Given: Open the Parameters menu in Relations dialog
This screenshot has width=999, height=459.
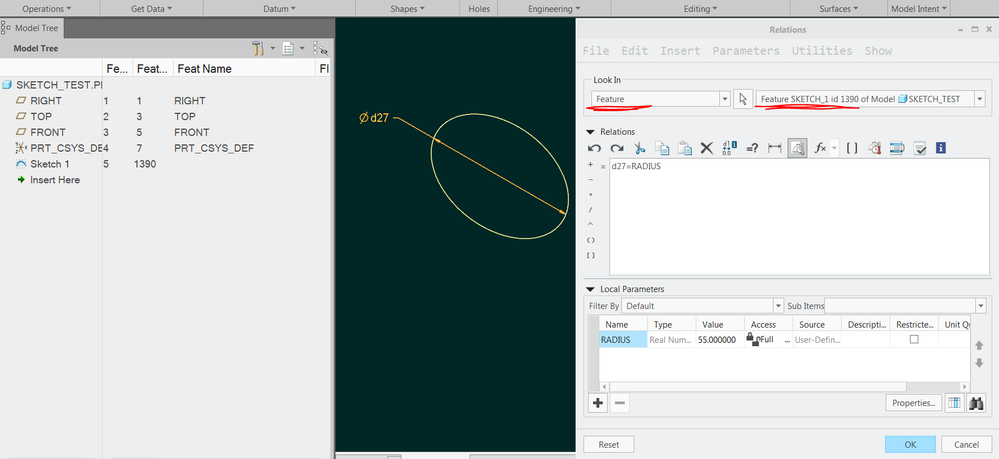Looking at the screenshot, I should click(x=745, y=51).
